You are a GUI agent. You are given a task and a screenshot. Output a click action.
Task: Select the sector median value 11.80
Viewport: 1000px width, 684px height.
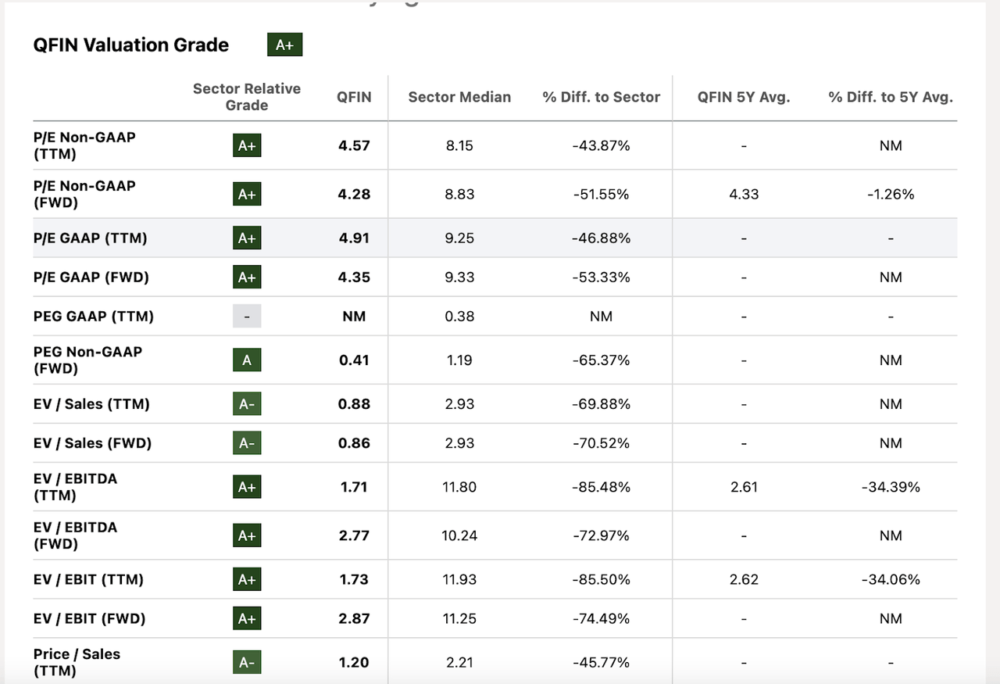click(459, 487)
